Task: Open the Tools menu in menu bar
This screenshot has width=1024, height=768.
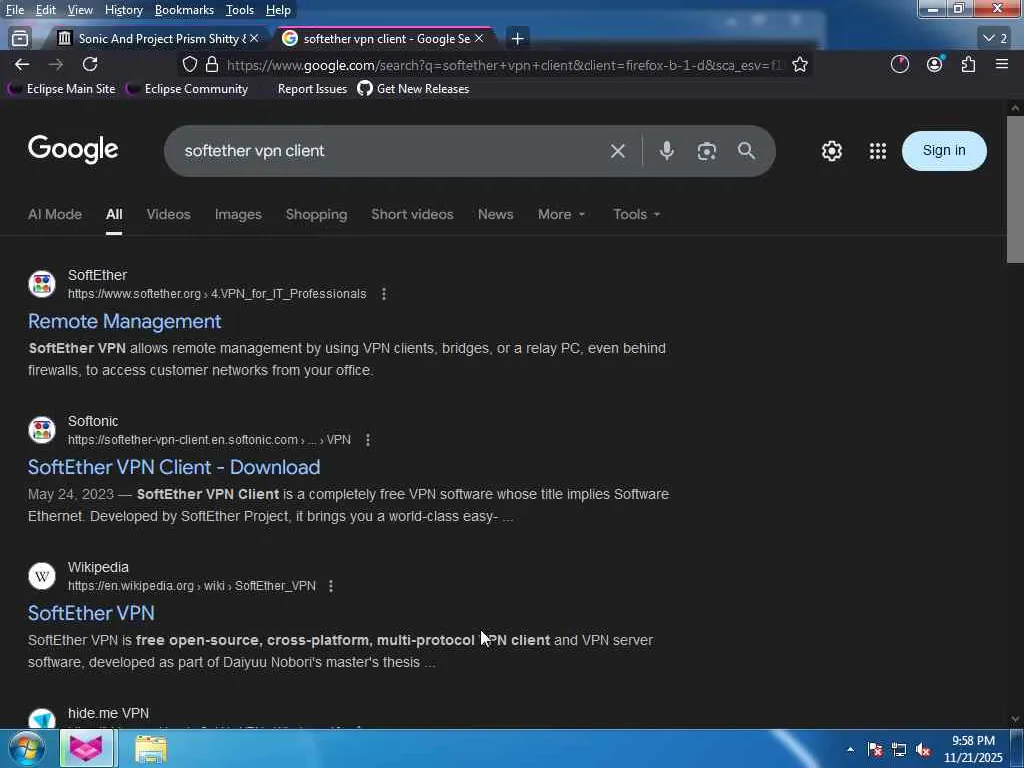Action: (240, 10)
